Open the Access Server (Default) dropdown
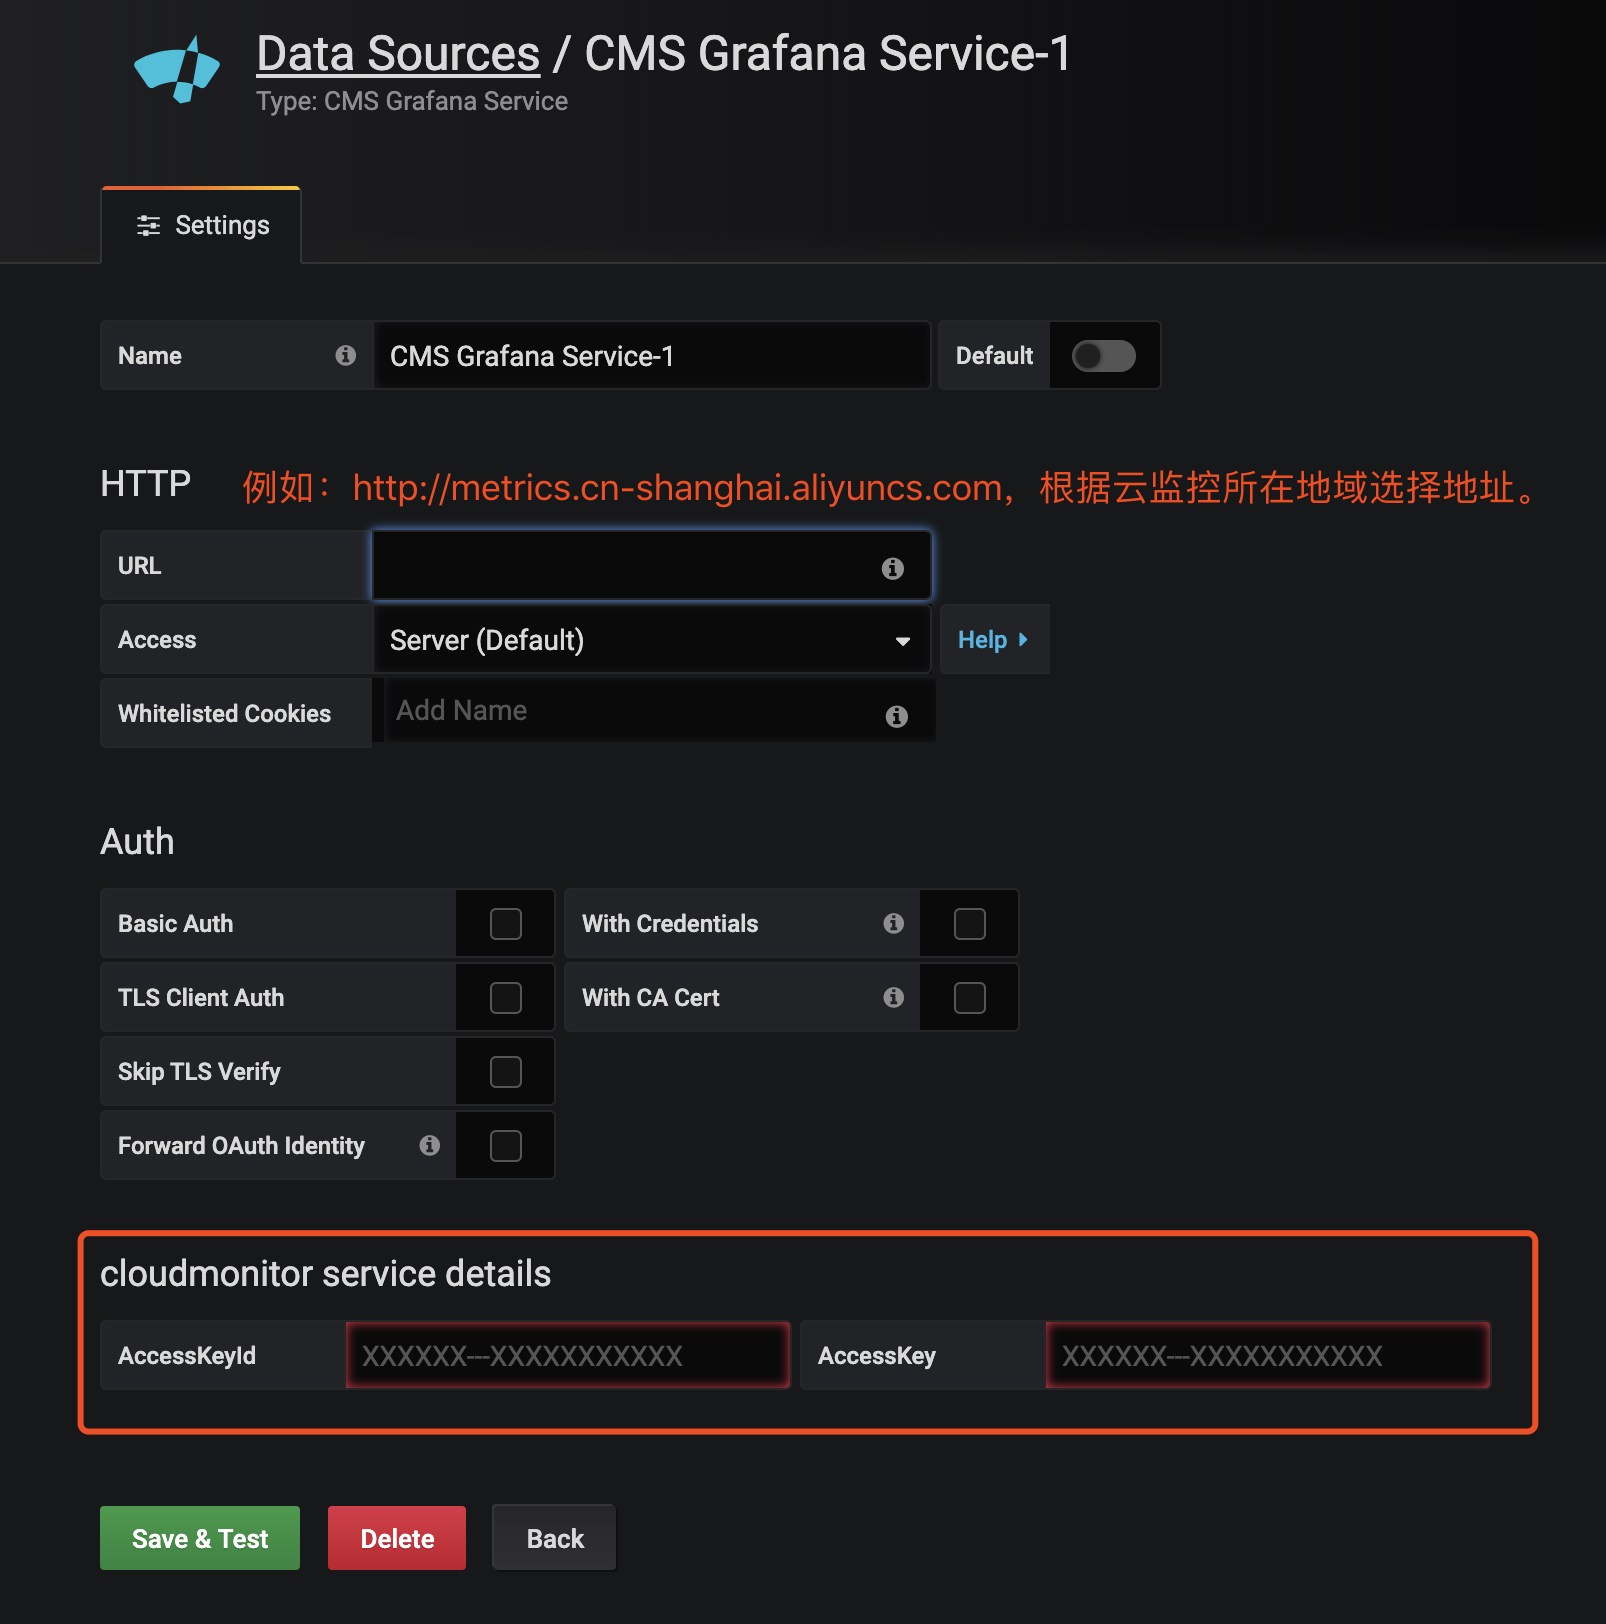 pyautogui.click(x=651, y=640)
